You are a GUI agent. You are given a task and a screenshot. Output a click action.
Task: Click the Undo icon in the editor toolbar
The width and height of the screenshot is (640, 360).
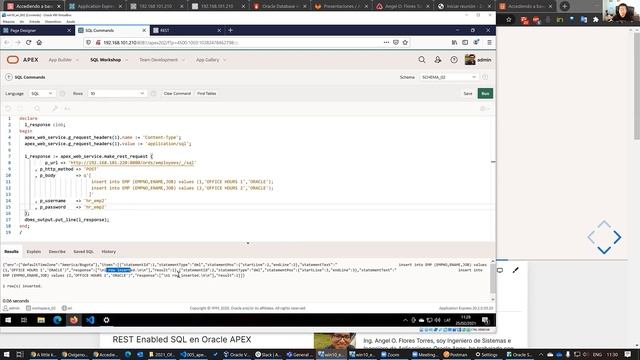click(x=8, y=109)
